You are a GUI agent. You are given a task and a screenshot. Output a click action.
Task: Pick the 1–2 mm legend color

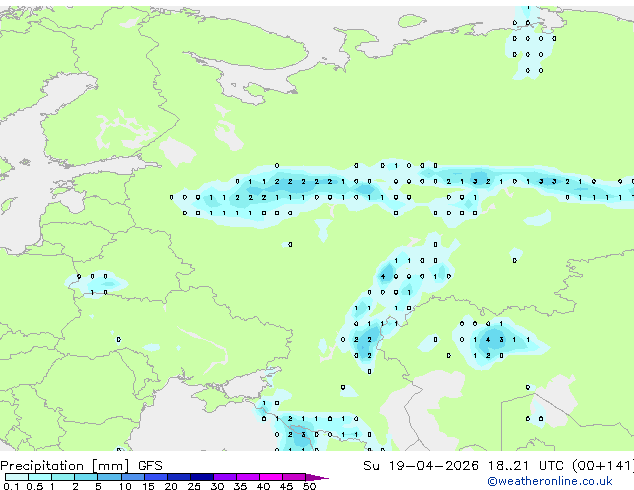(63, 477)
